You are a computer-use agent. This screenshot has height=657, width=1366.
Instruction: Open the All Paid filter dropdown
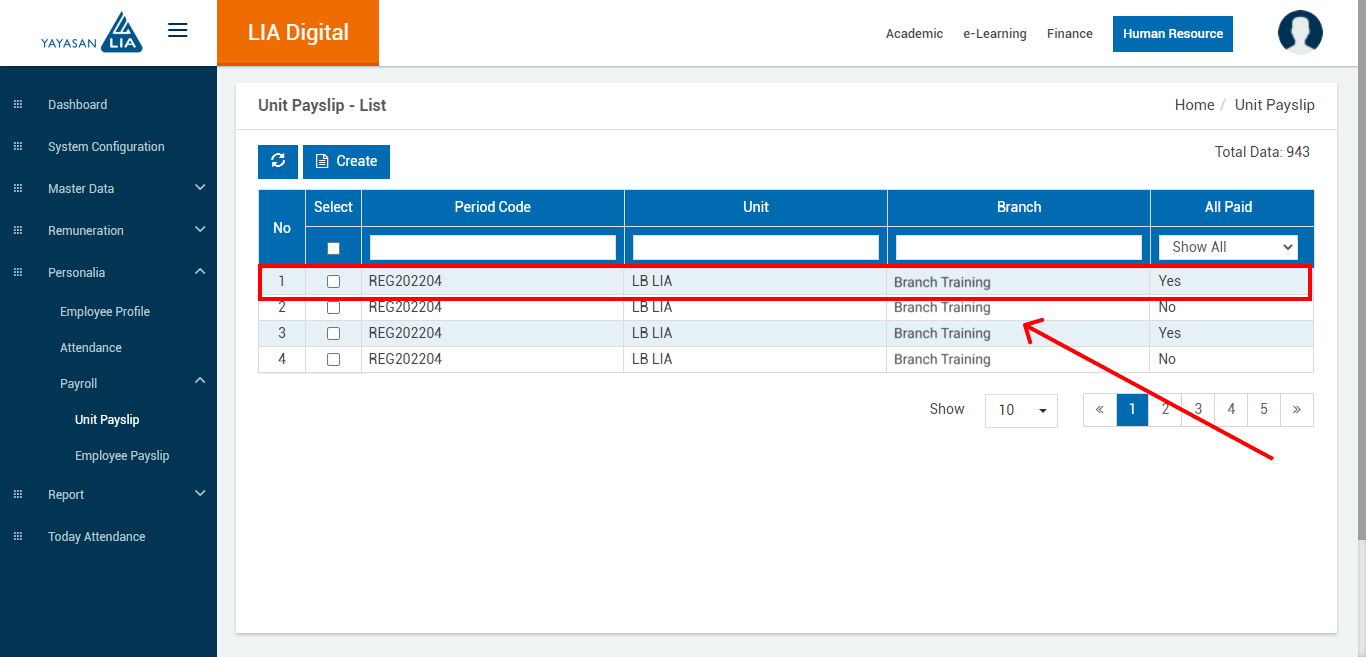[x=1228, y=247]
